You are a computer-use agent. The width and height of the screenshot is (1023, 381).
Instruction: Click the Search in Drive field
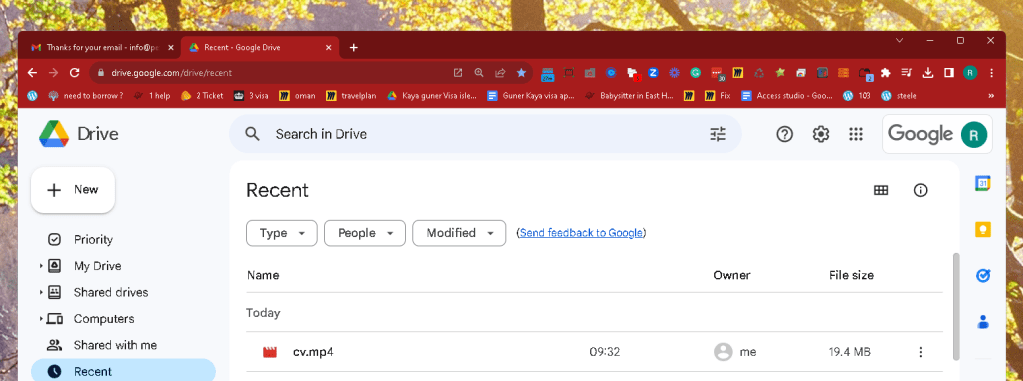[485, 134]
